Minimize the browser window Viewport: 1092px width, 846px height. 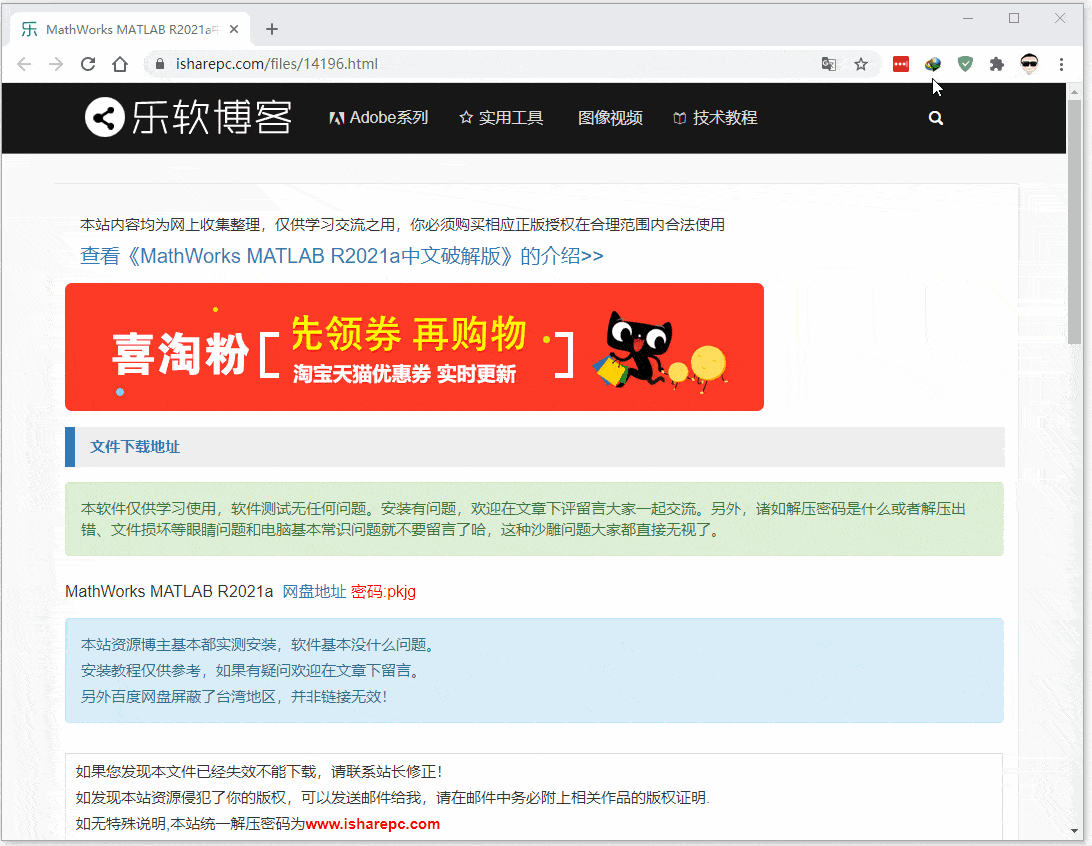(968, 18)
